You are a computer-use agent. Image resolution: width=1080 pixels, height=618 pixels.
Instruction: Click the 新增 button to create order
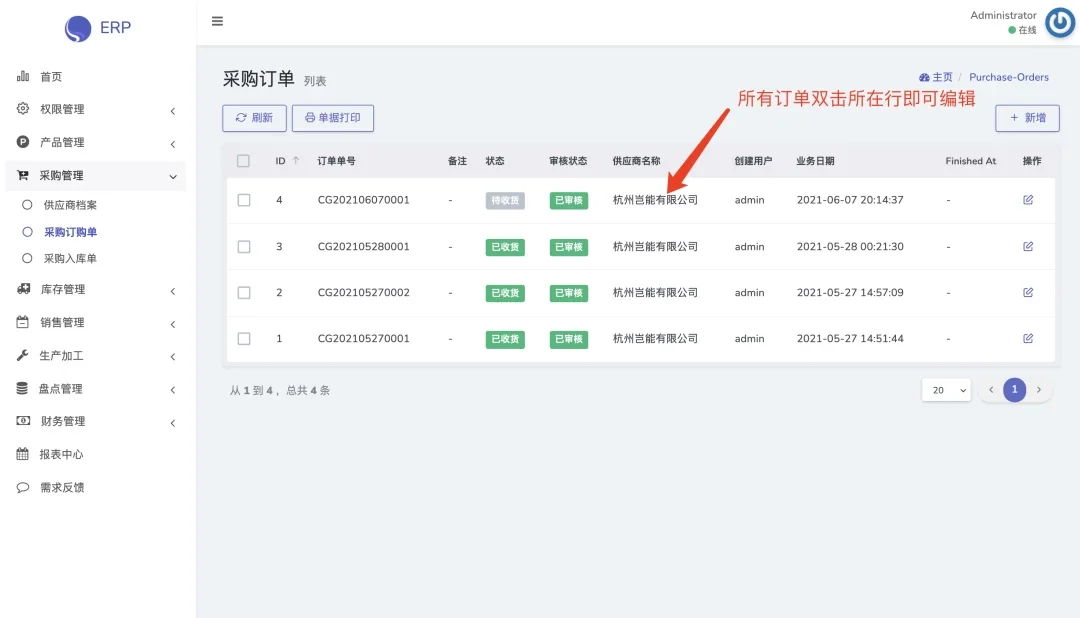tap(1028, 117)
